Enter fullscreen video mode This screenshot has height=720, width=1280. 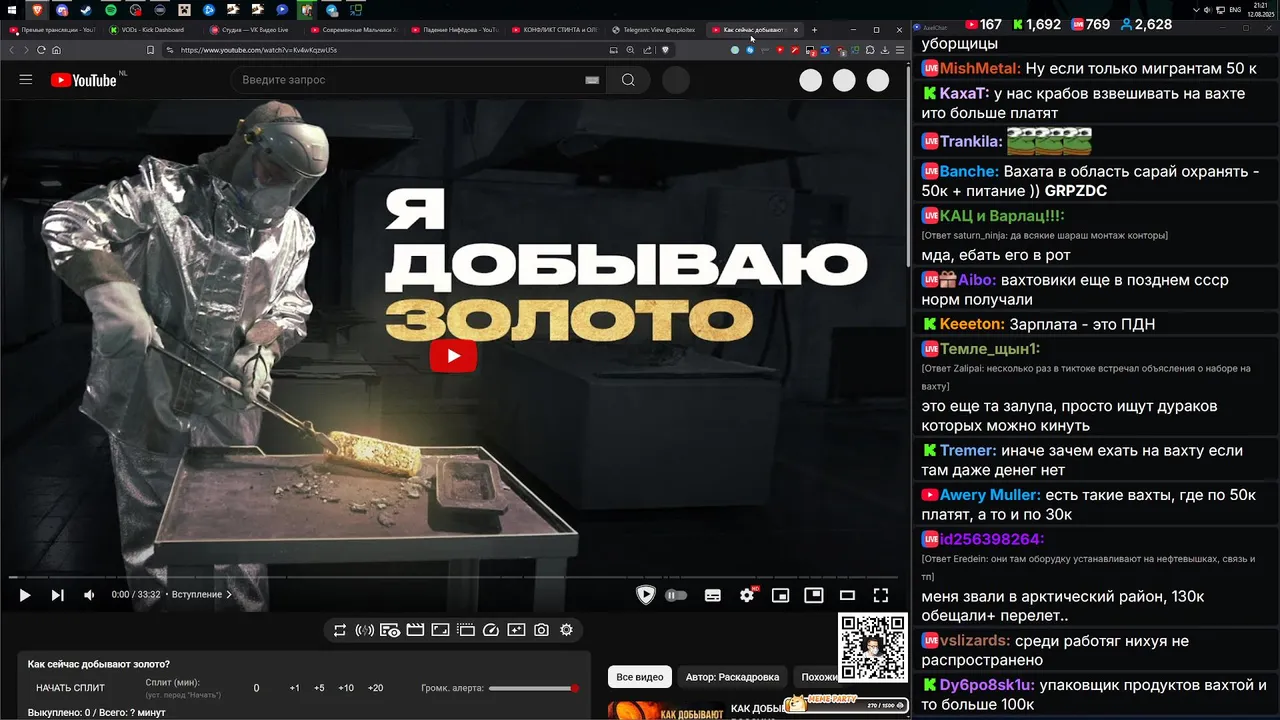(x=881, y=595)
